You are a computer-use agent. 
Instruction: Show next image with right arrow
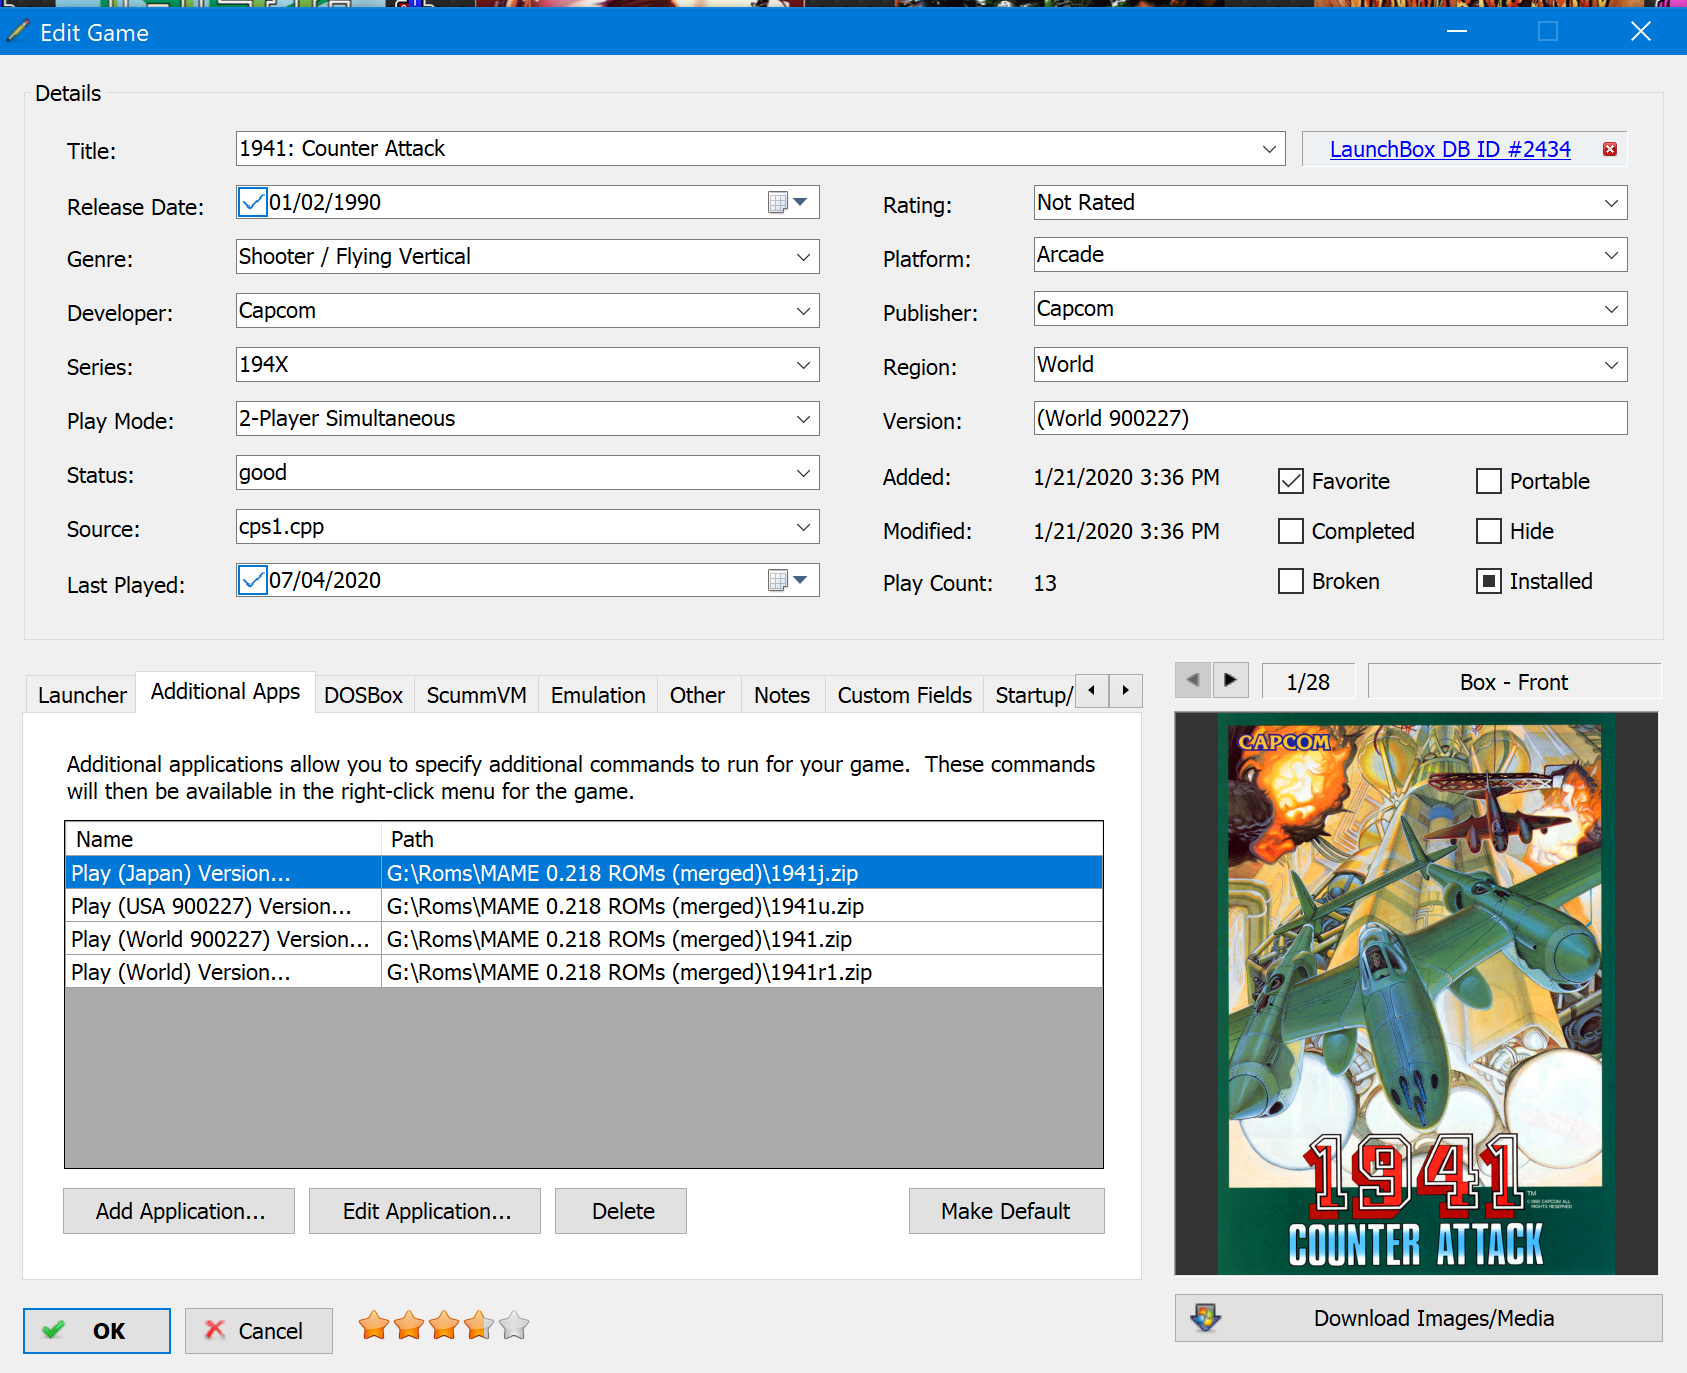[1230, 681]
